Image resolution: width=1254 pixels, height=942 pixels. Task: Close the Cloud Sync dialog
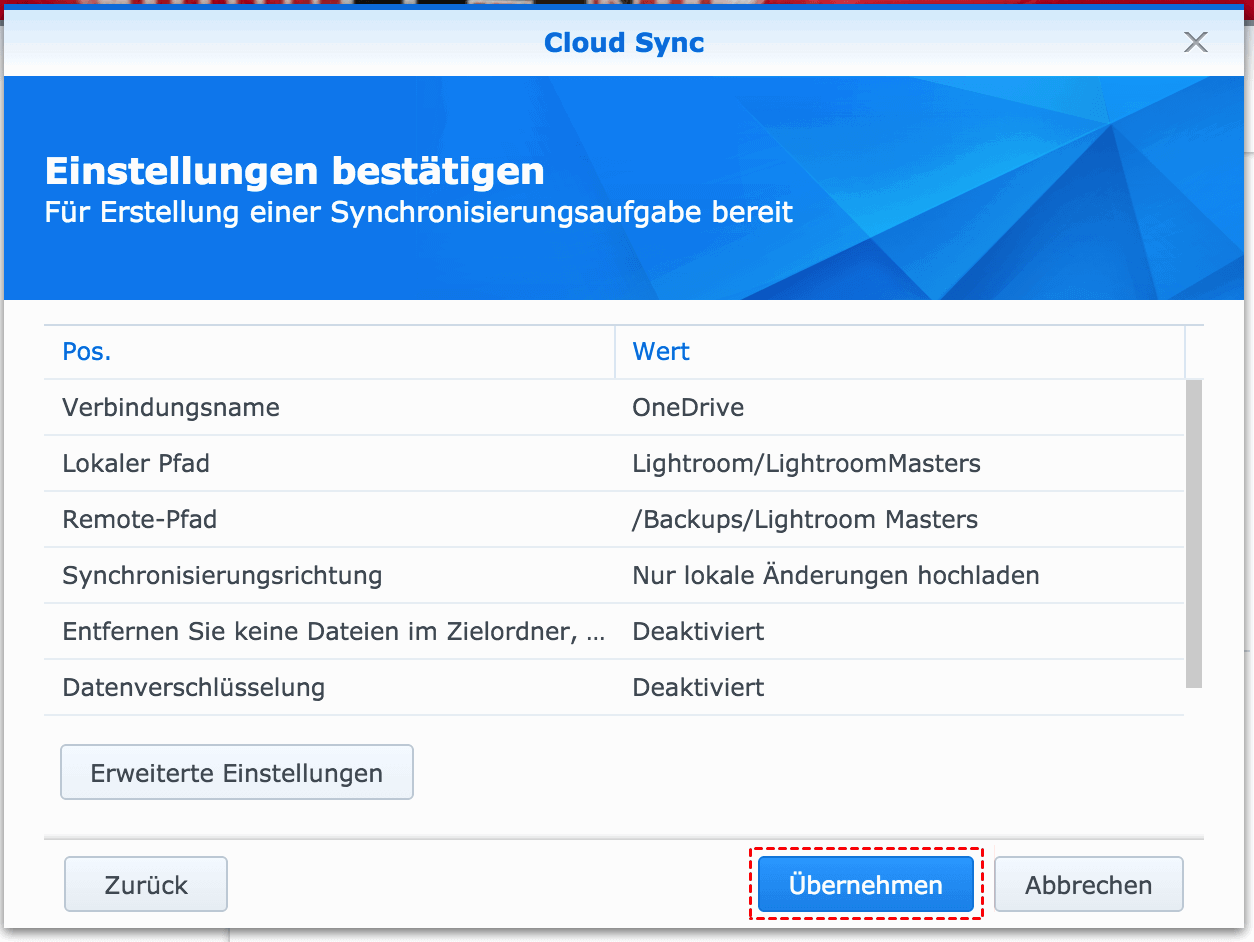click(1195, 42)
